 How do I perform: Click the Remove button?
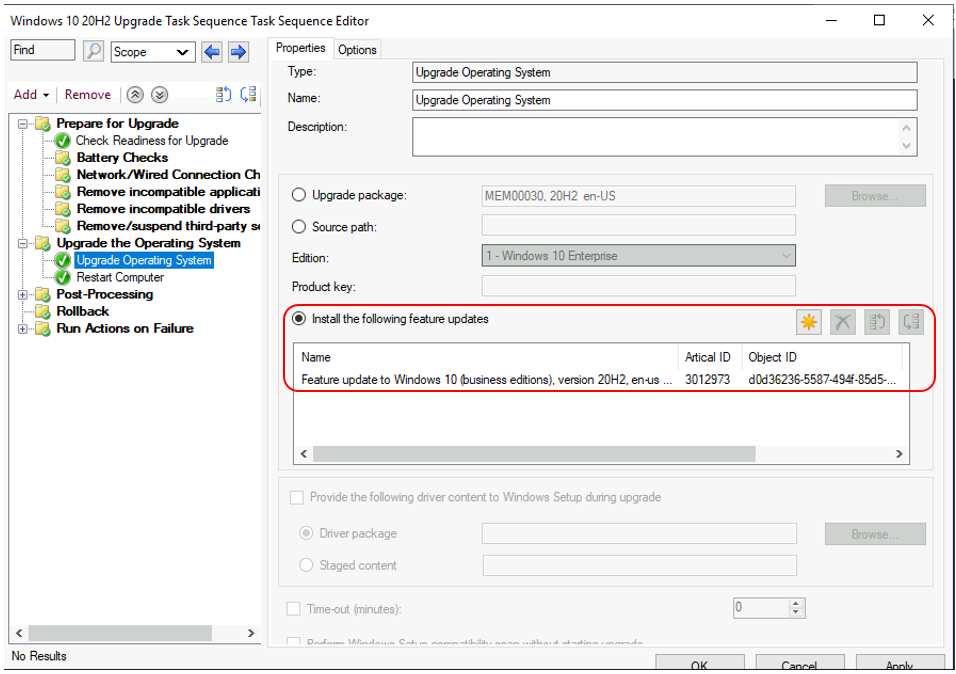point(88,95)
